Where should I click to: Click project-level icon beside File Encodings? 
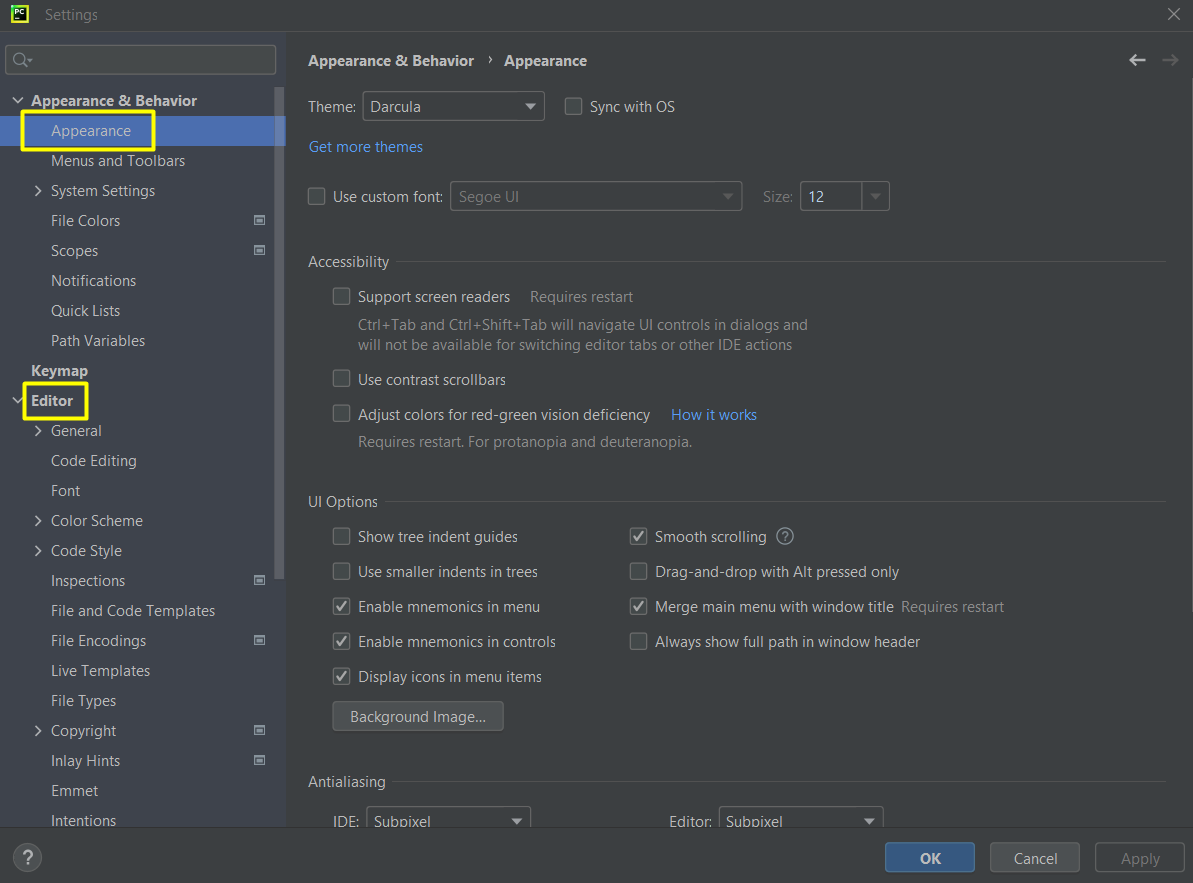[259, 640]
